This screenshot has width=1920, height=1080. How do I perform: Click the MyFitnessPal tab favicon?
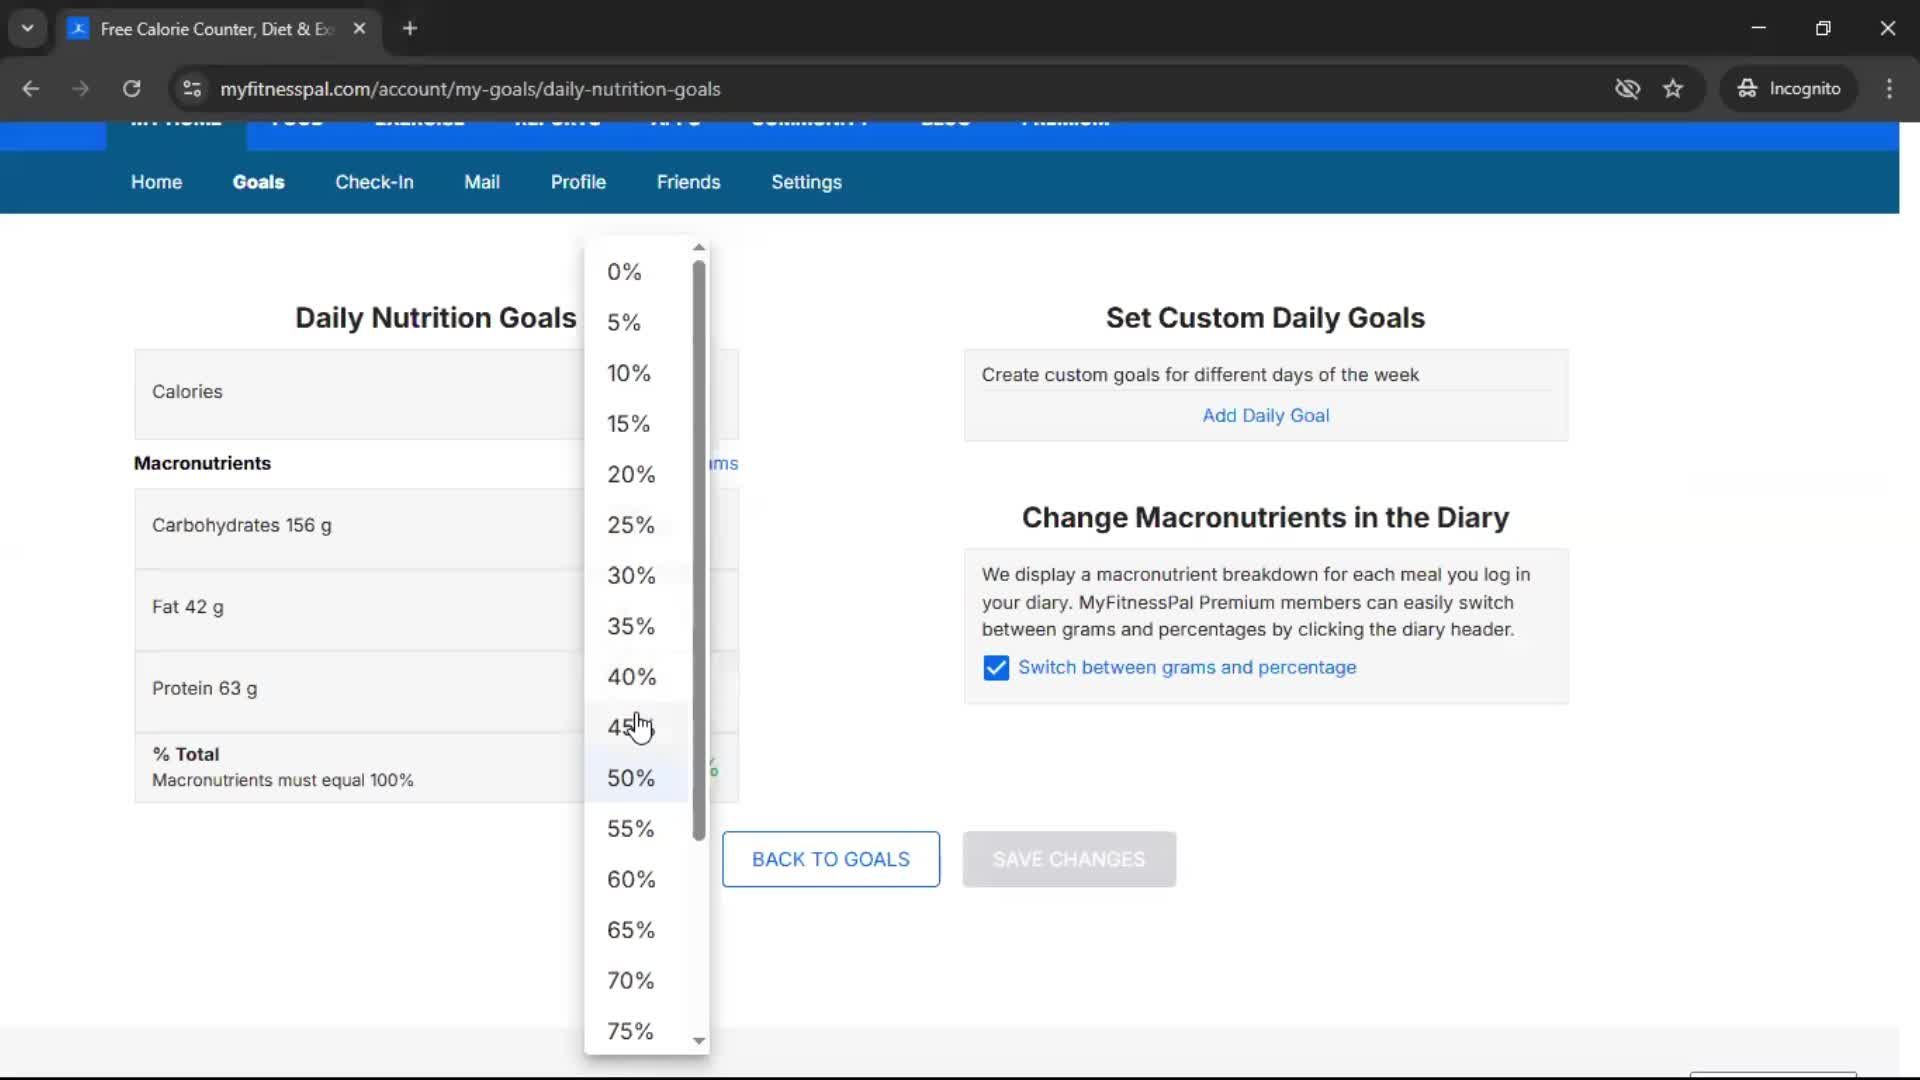(78, 29)
